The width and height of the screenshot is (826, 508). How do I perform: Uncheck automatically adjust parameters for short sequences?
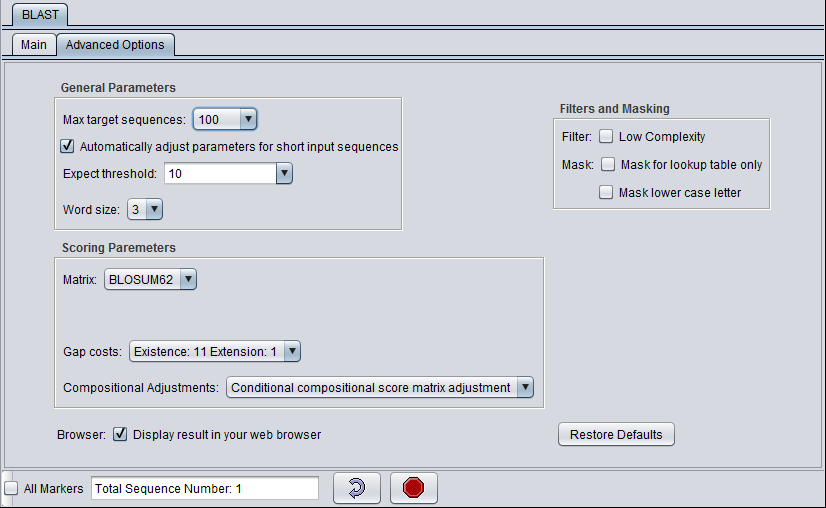pos(68,147)
